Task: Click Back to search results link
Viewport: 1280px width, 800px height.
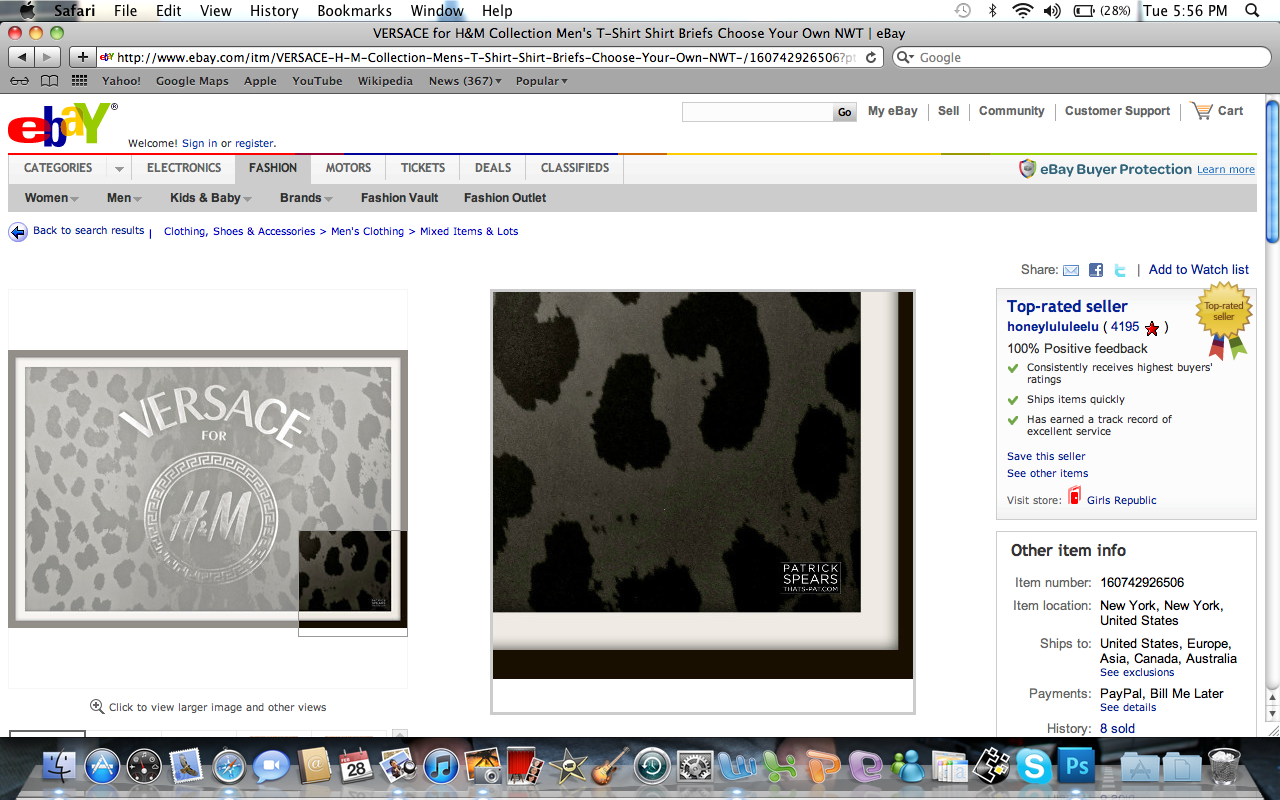Action: pos(89,231)
